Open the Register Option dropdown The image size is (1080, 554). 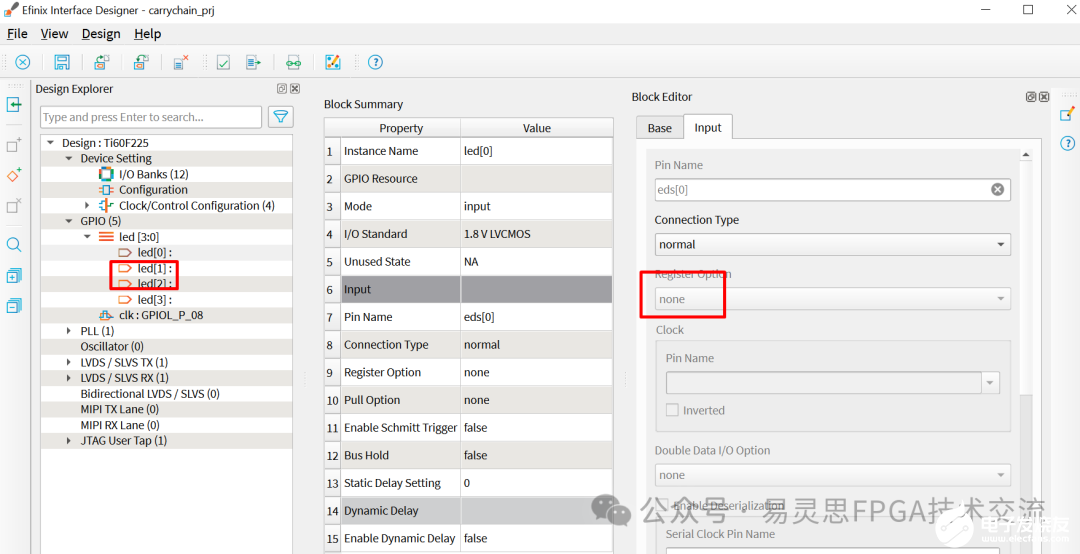pyautogui.click(x=833, y=299)
